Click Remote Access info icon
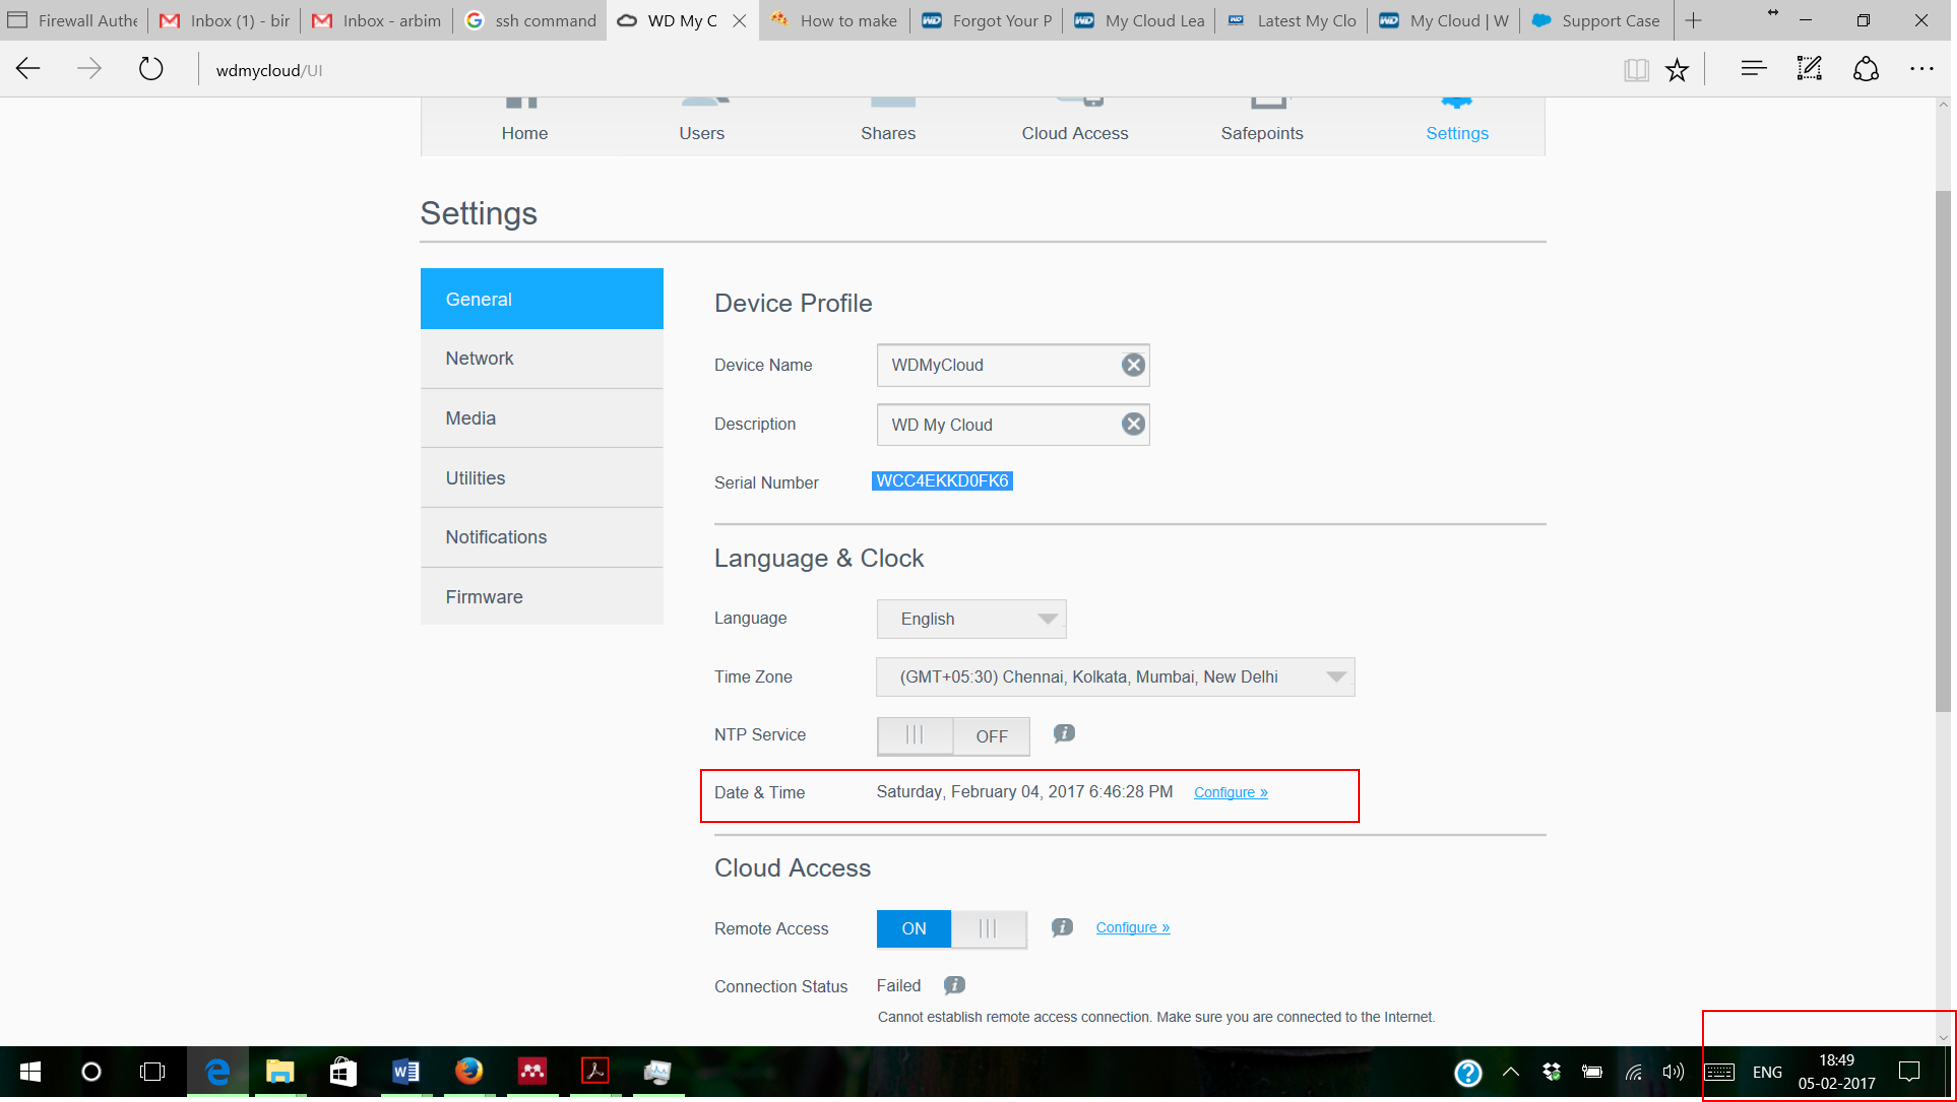1957x1102 pixels. pos(1061,928)
